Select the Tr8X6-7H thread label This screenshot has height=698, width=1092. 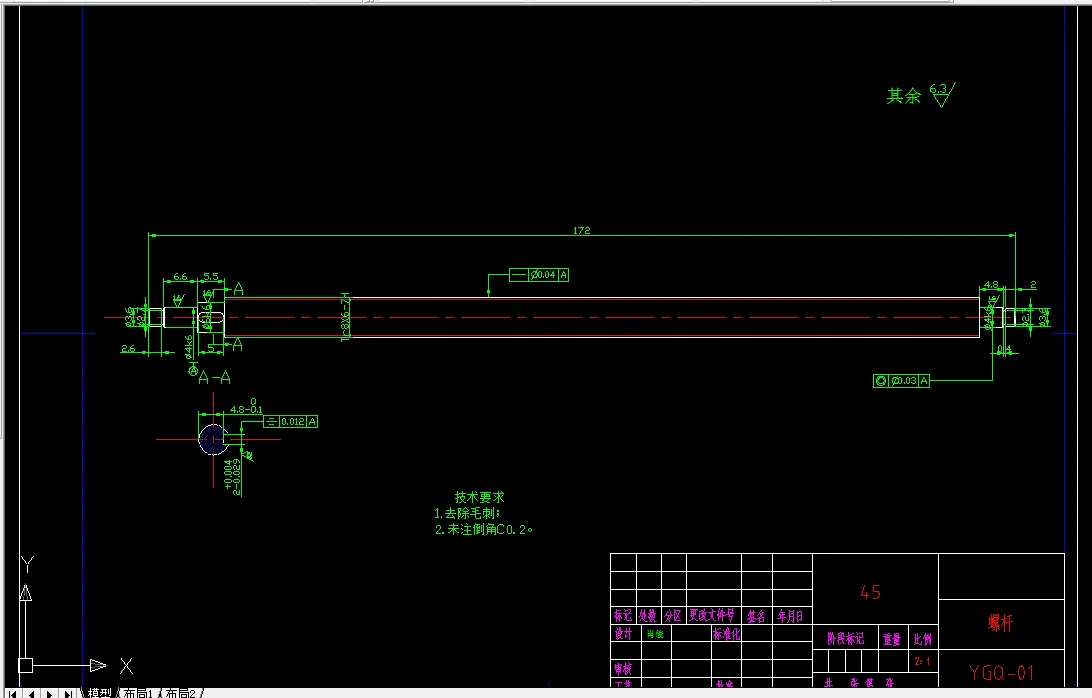[x=345, y=317]
